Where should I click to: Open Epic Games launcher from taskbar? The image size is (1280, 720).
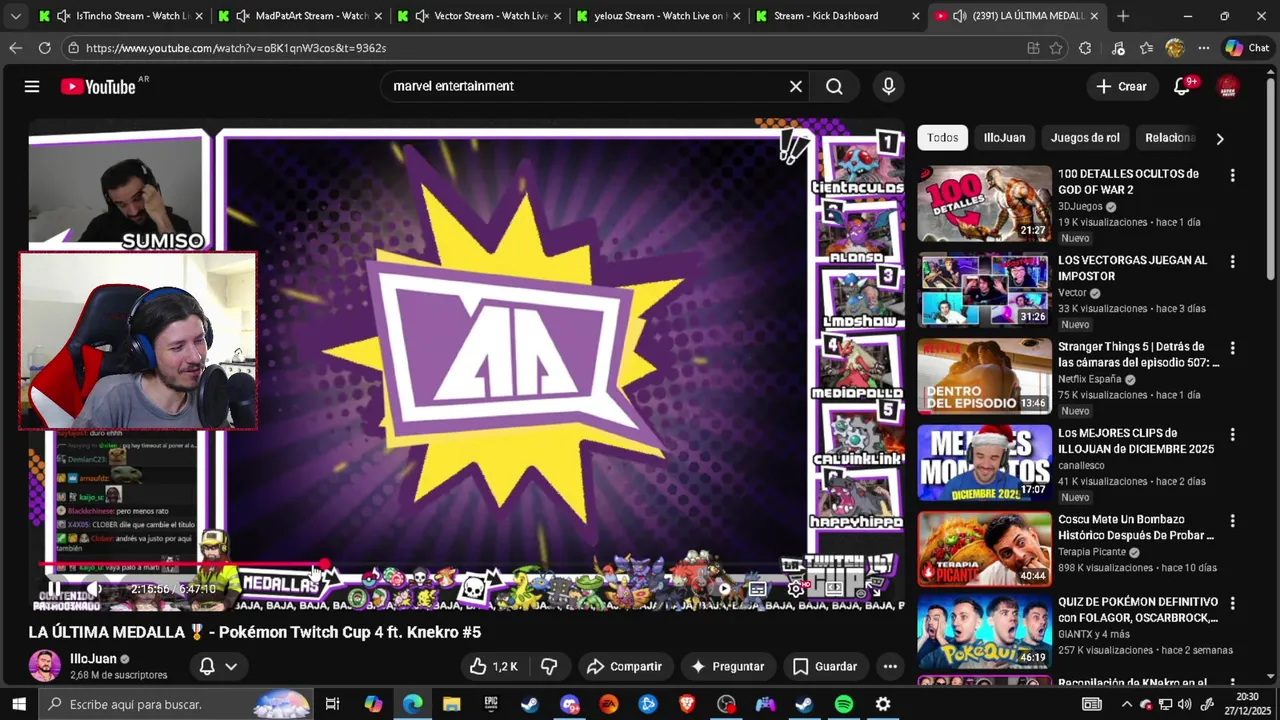(x=491, y=704)
